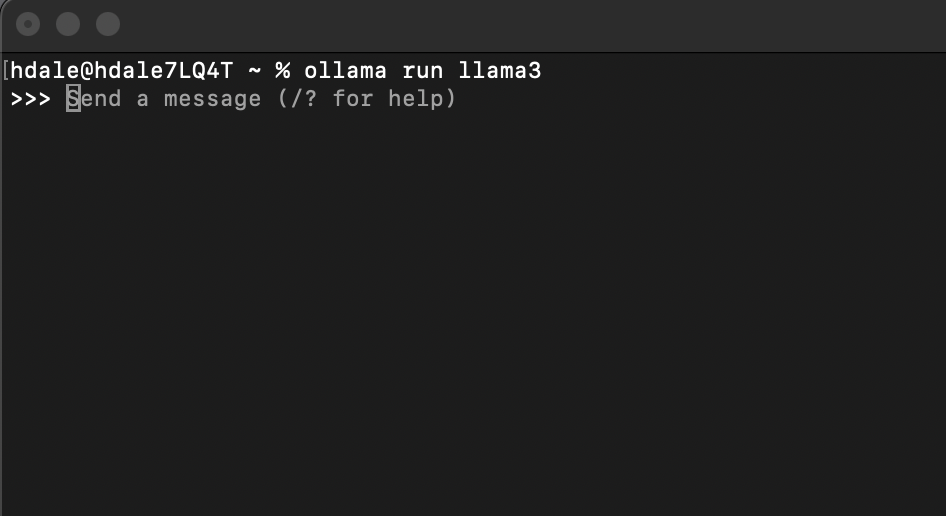Click the empty terminal area below the prompt

pyautogui.click(x=472, y=320)
